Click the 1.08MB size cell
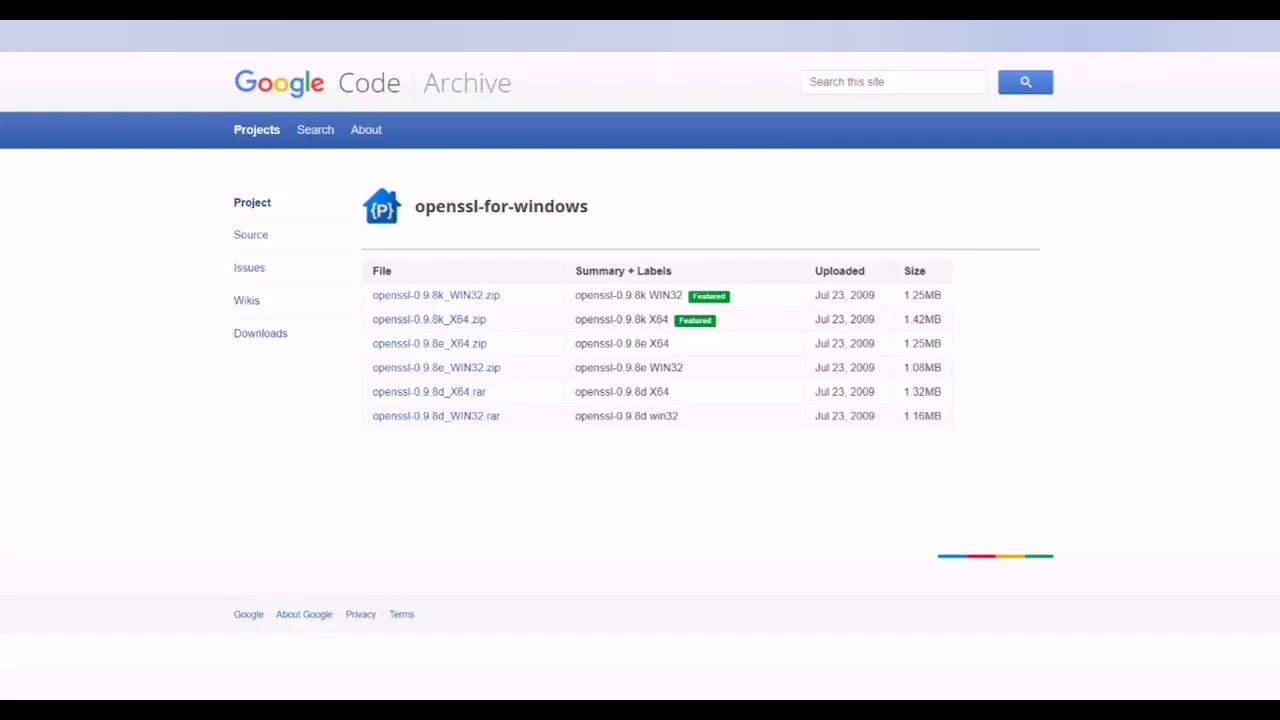 pos(922,367)
